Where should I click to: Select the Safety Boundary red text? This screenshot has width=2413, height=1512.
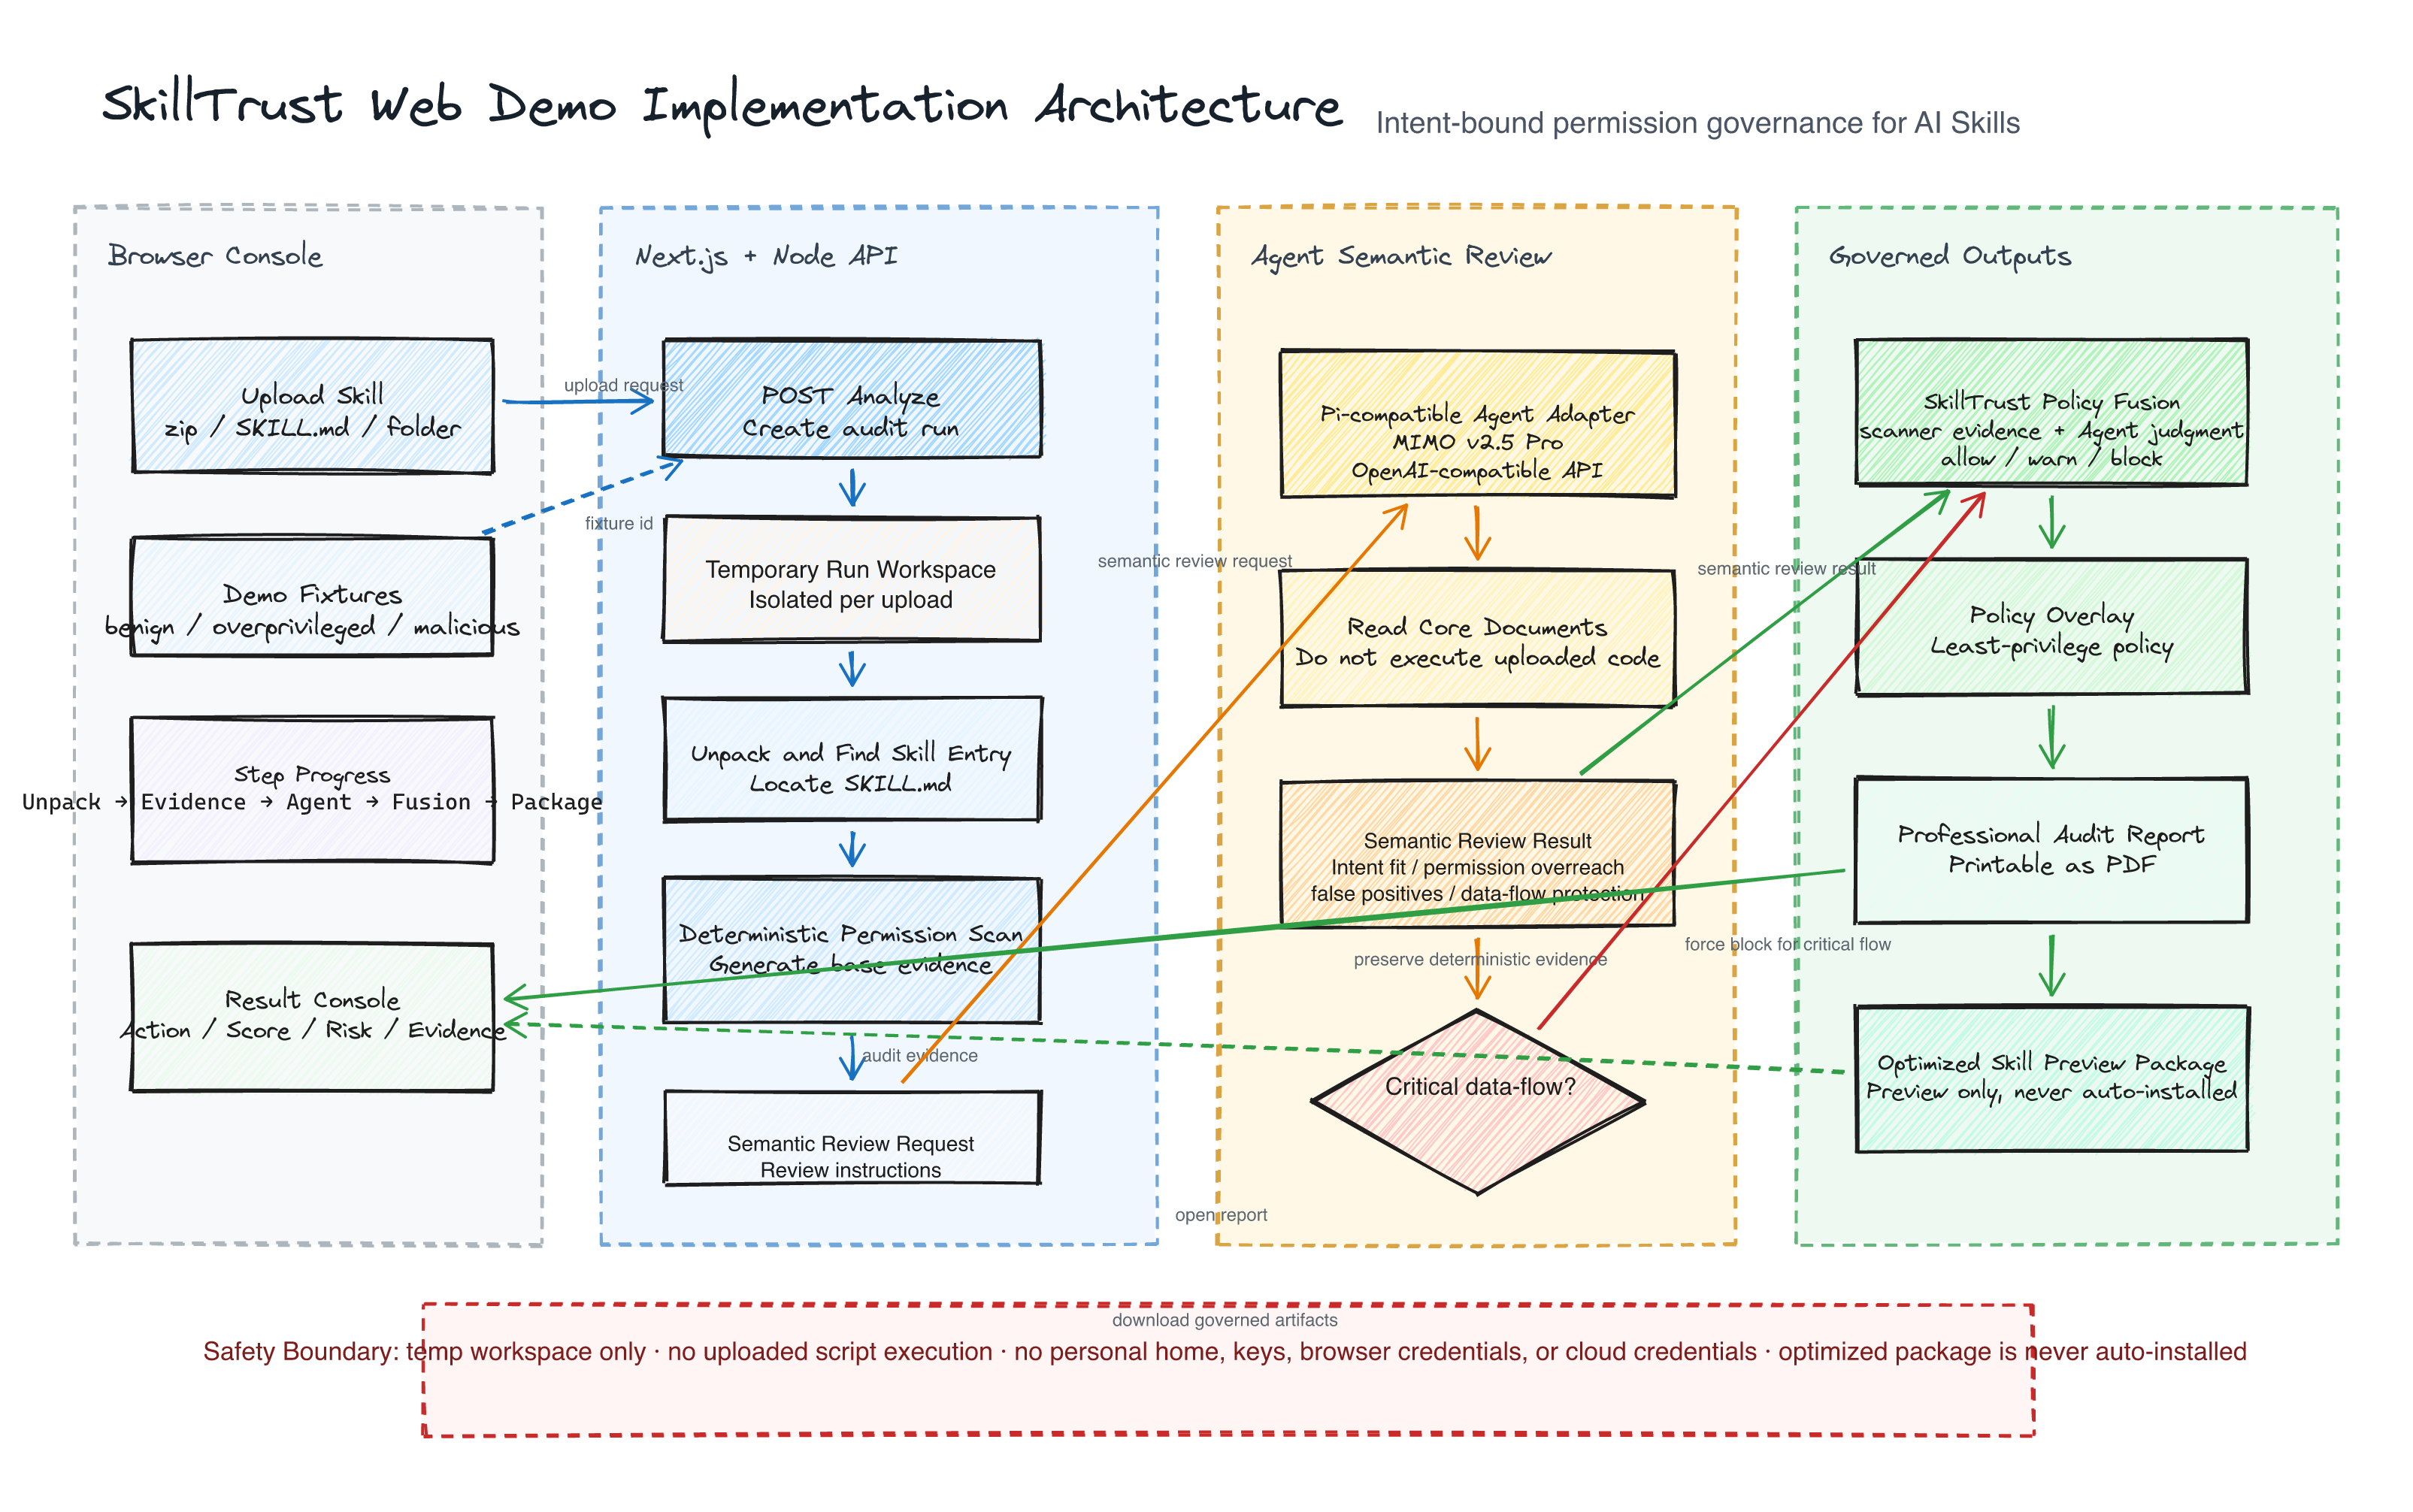(1224, 1352)
